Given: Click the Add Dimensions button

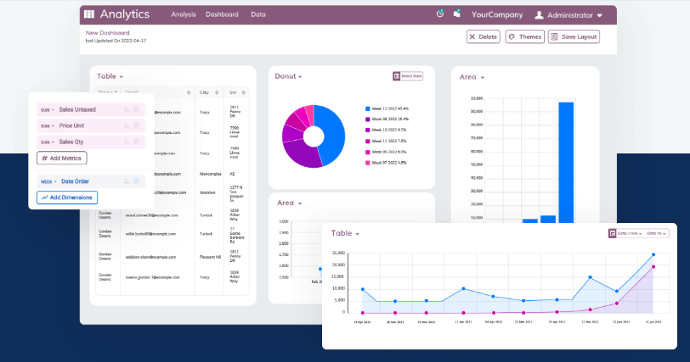Looking at the screenshot, I should (x=67, y=197).
